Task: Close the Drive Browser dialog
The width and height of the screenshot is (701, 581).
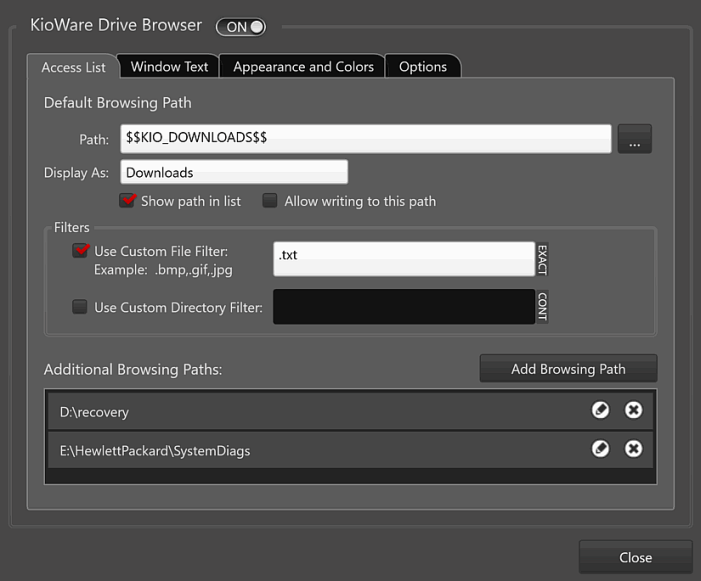Action: point(635,557)
